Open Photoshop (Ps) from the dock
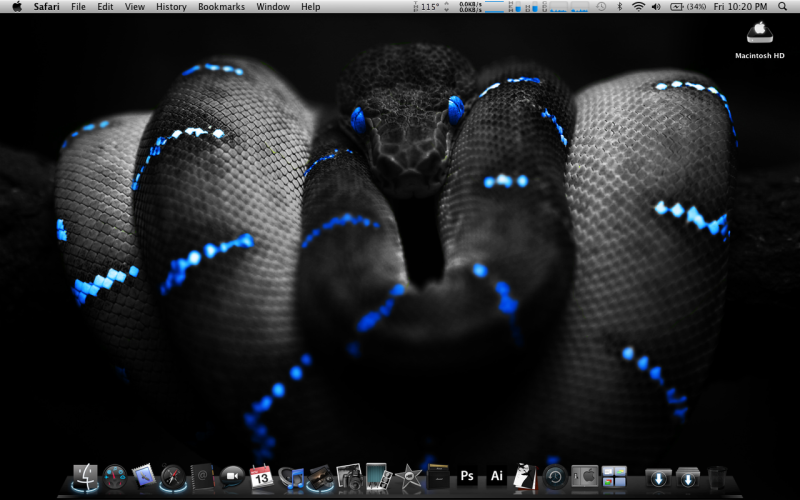The width and height of the screenshot is (800, 500). click(x=467, y=477)
